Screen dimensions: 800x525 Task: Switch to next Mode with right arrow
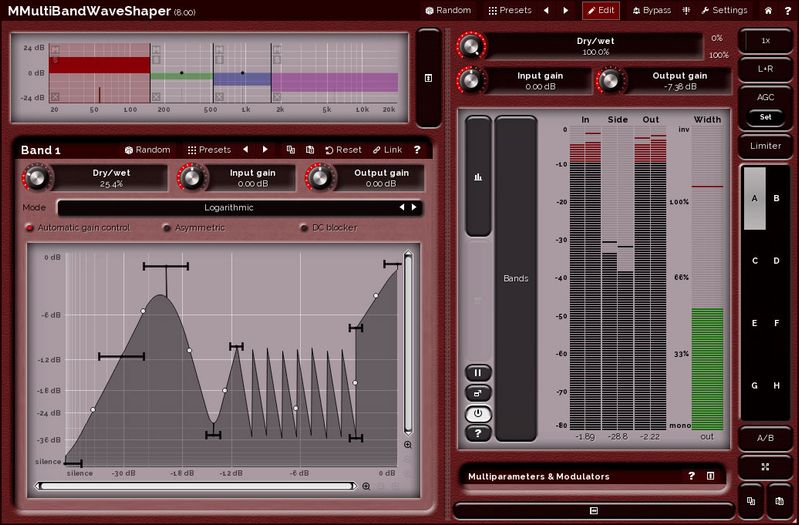tap(414, 207)
